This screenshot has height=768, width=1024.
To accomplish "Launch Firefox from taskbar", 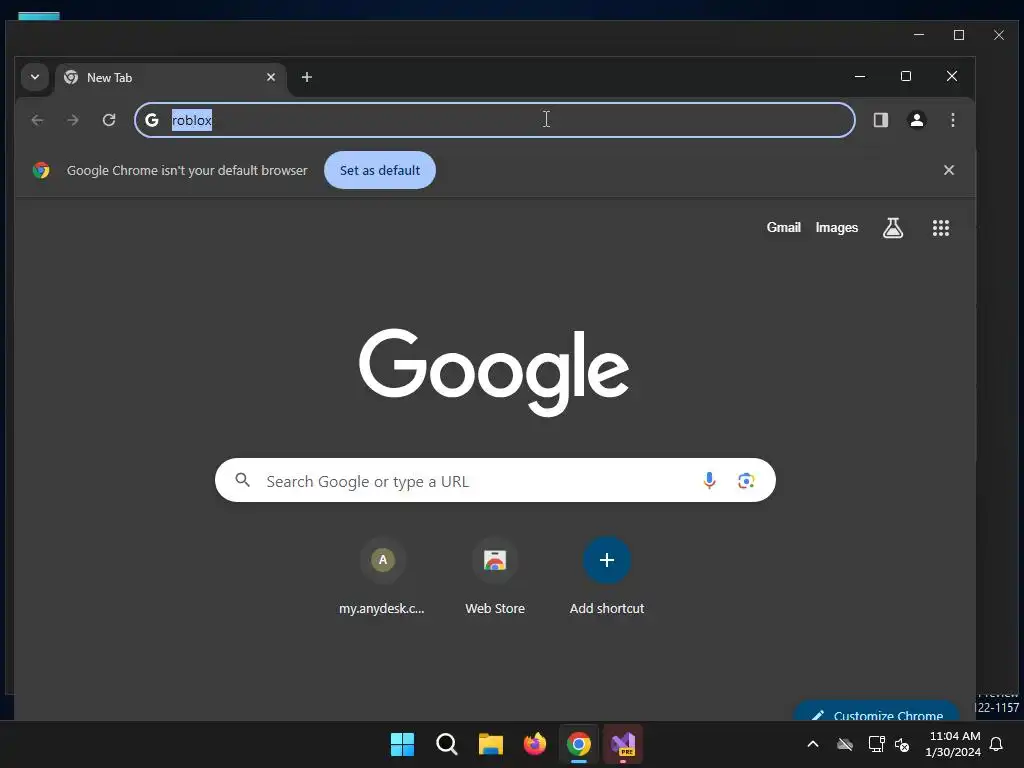I will pyautogui.click(x=535, y=744).
